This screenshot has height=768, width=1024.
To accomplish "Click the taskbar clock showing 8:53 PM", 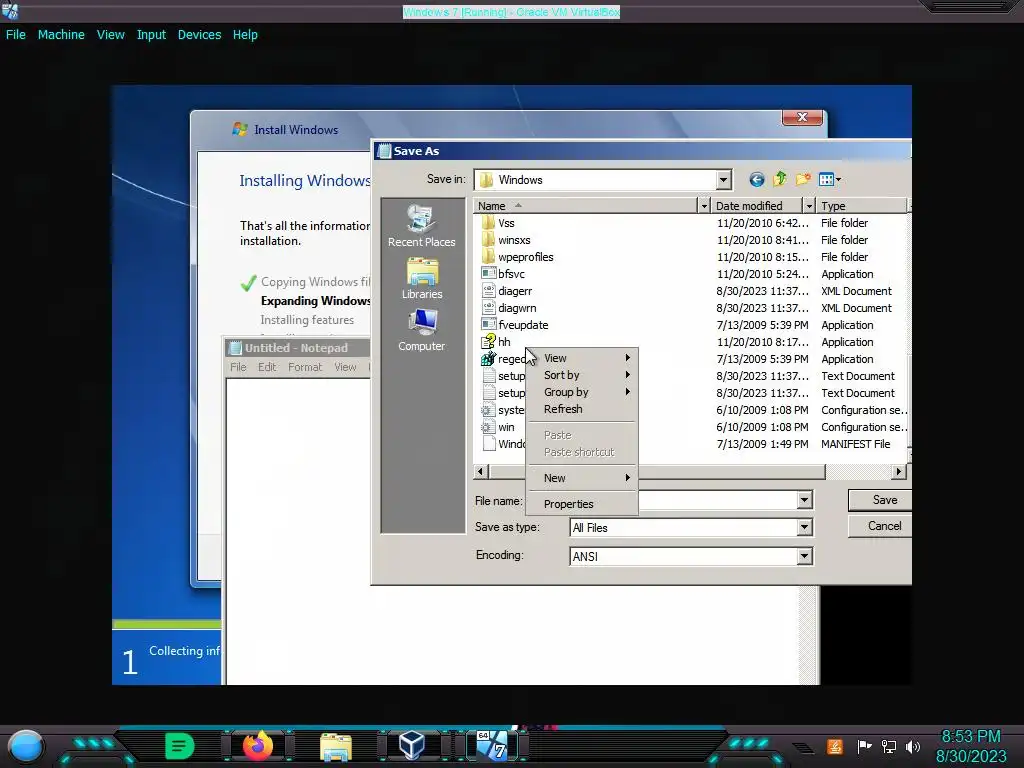I will pos(970,737).
